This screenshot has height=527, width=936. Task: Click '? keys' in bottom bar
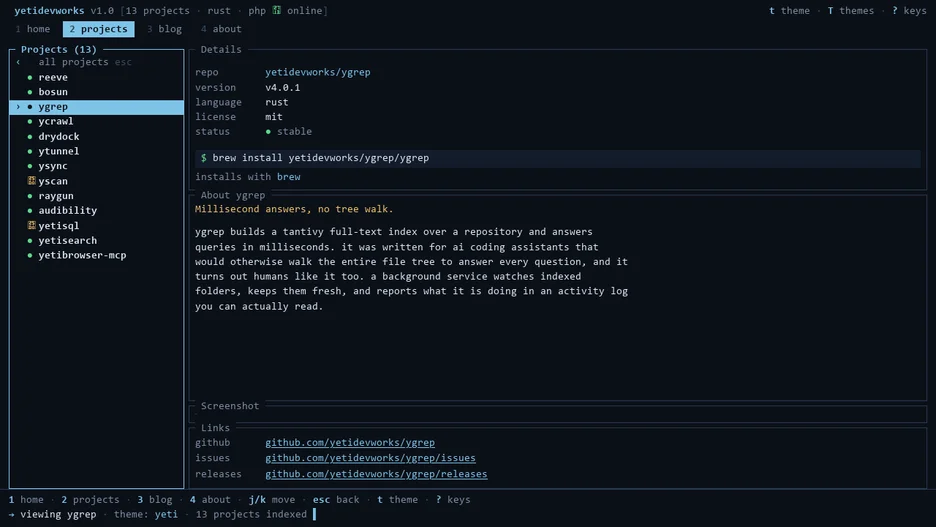click(453, 500)
